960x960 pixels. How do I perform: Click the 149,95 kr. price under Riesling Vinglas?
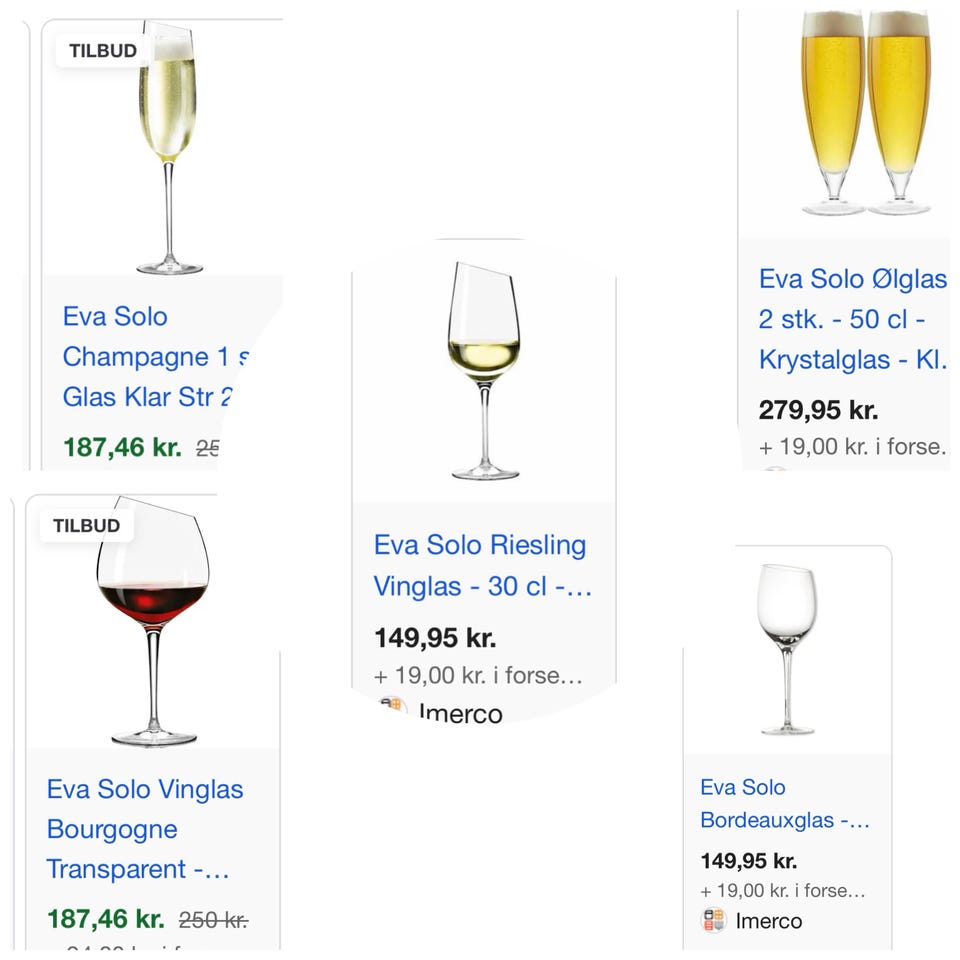[435, 637]
